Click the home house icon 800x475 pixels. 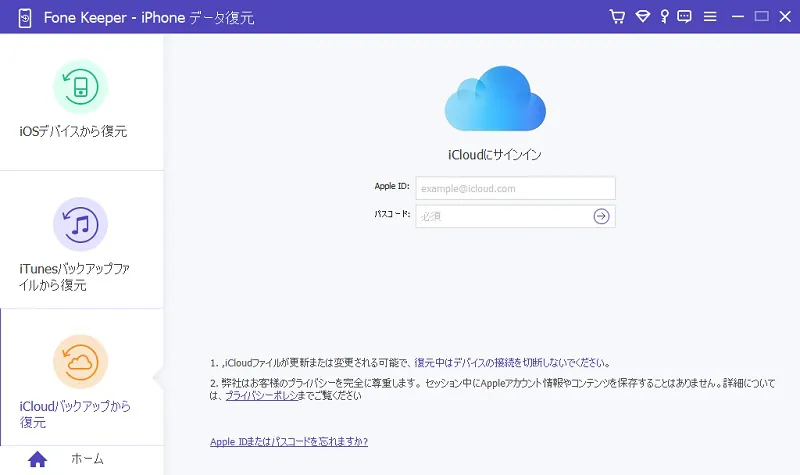click(37, 459)
